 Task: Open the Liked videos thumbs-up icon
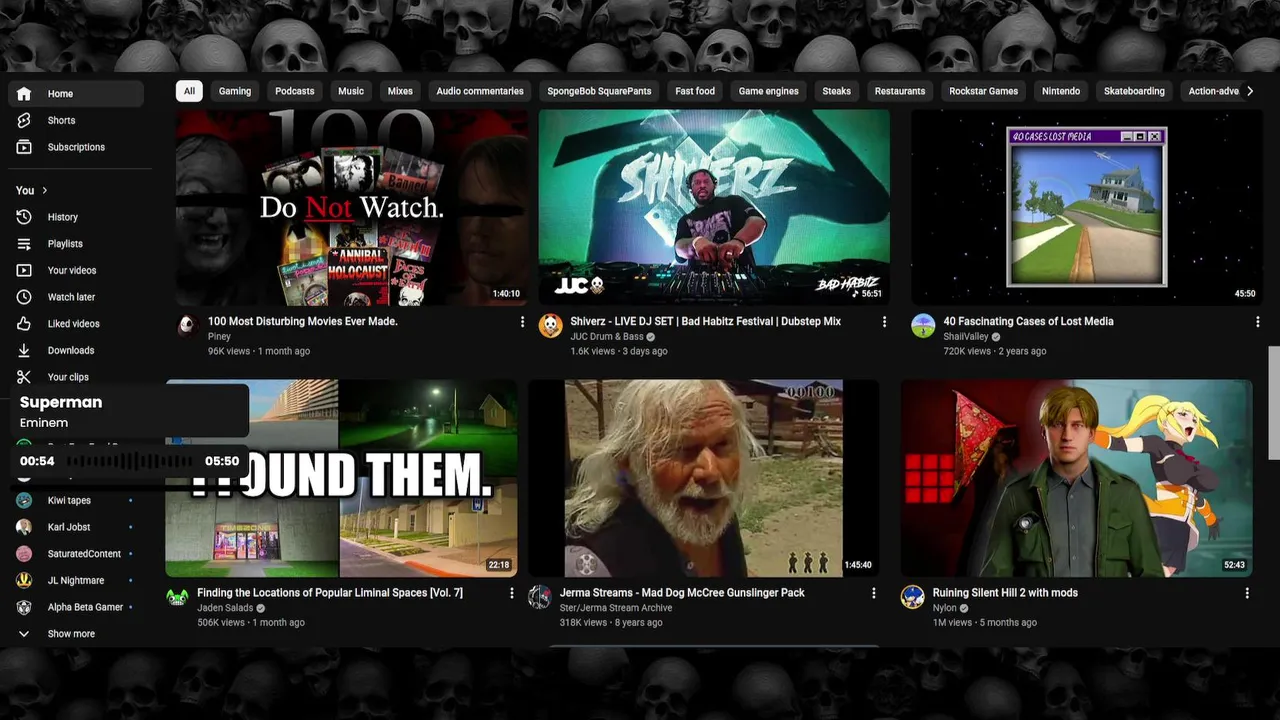[x=24, y=324]
